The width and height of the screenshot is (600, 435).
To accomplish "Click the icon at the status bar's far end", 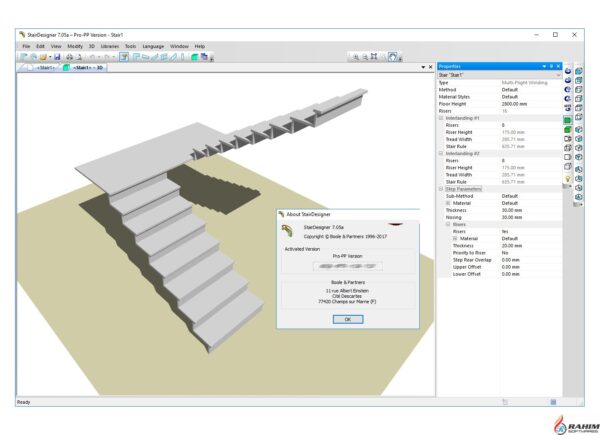I will (553, 402).
